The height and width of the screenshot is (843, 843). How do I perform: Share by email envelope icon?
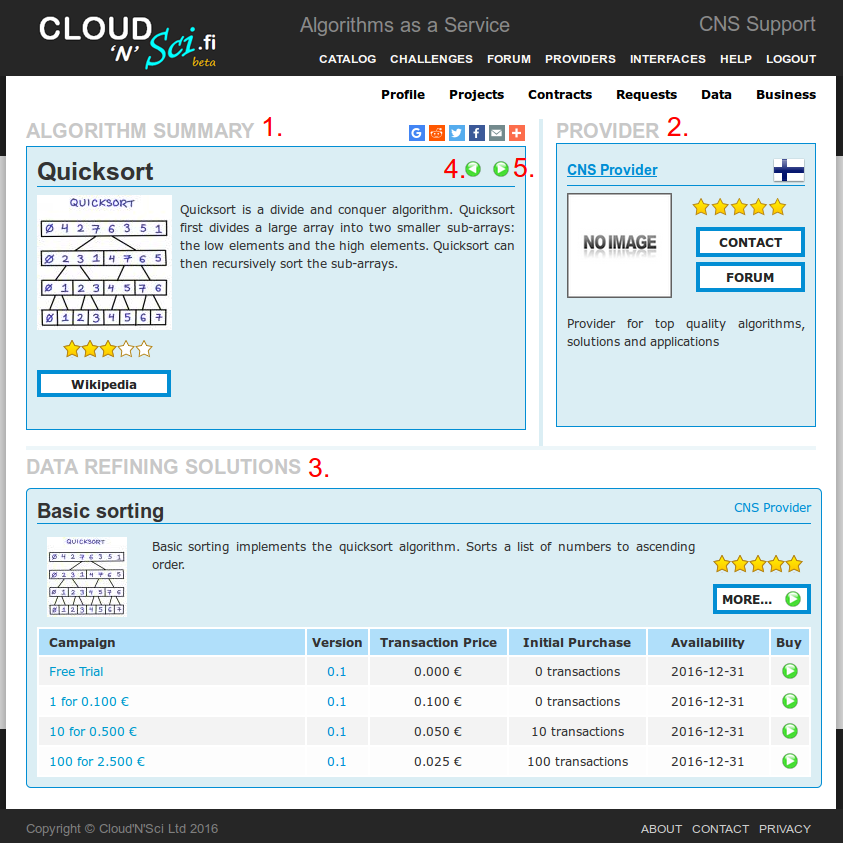pos(496,132)
